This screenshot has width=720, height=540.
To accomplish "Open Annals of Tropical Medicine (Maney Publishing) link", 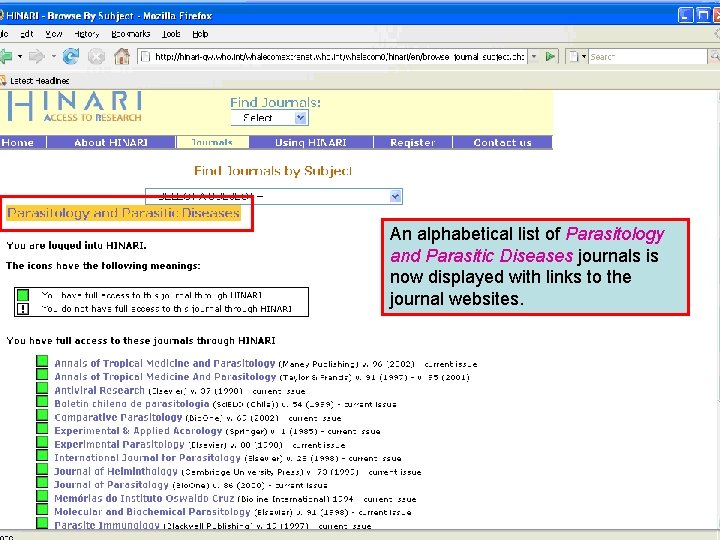I will coord(164,363).
